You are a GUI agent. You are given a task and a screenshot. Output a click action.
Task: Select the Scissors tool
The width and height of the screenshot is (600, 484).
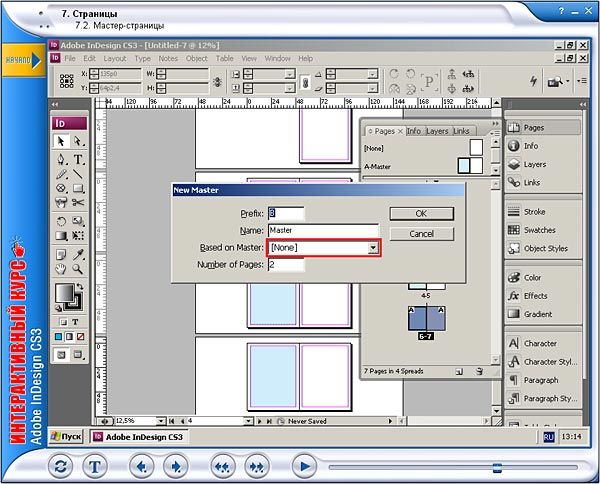click(78, 202)
